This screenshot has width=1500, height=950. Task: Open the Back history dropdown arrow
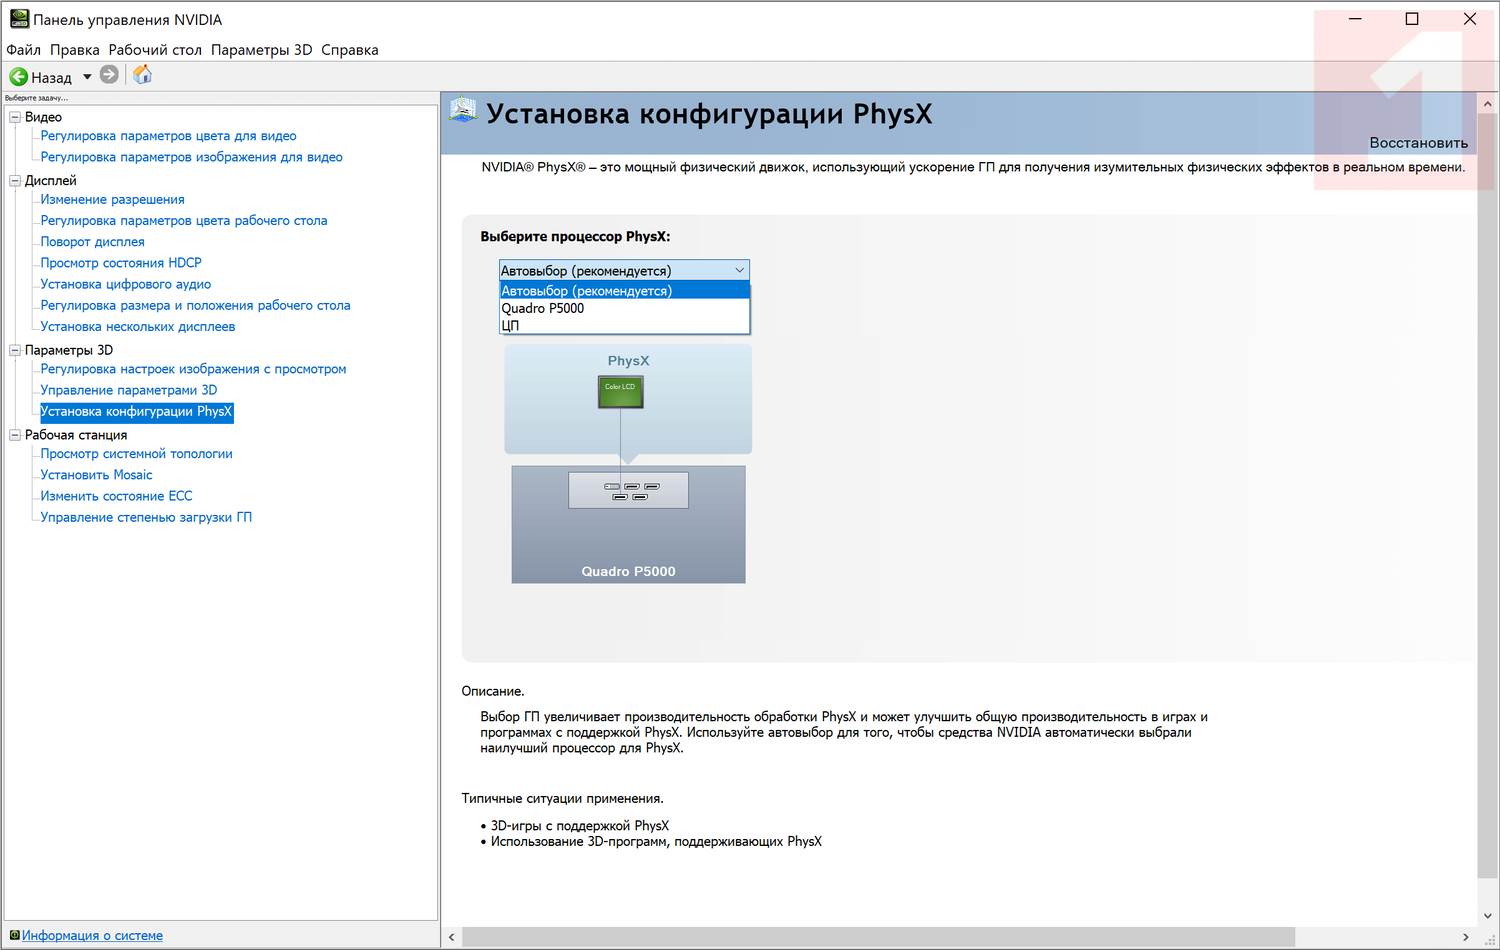(x=87, y=77)
